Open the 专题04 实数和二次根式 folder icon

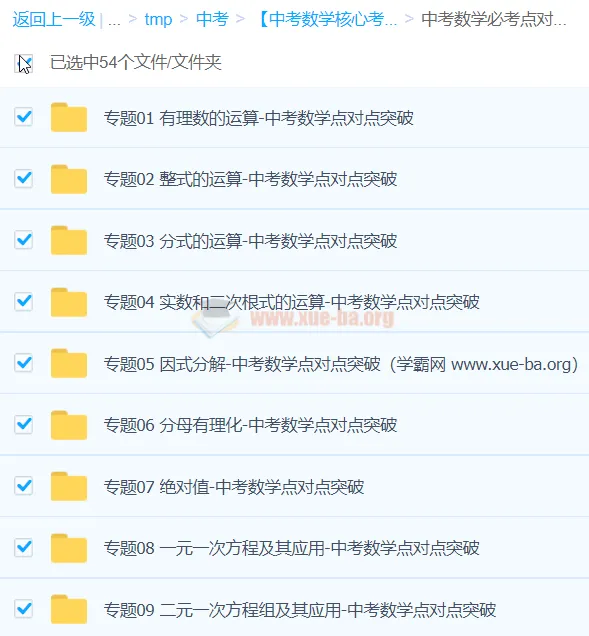click(69, 302)
